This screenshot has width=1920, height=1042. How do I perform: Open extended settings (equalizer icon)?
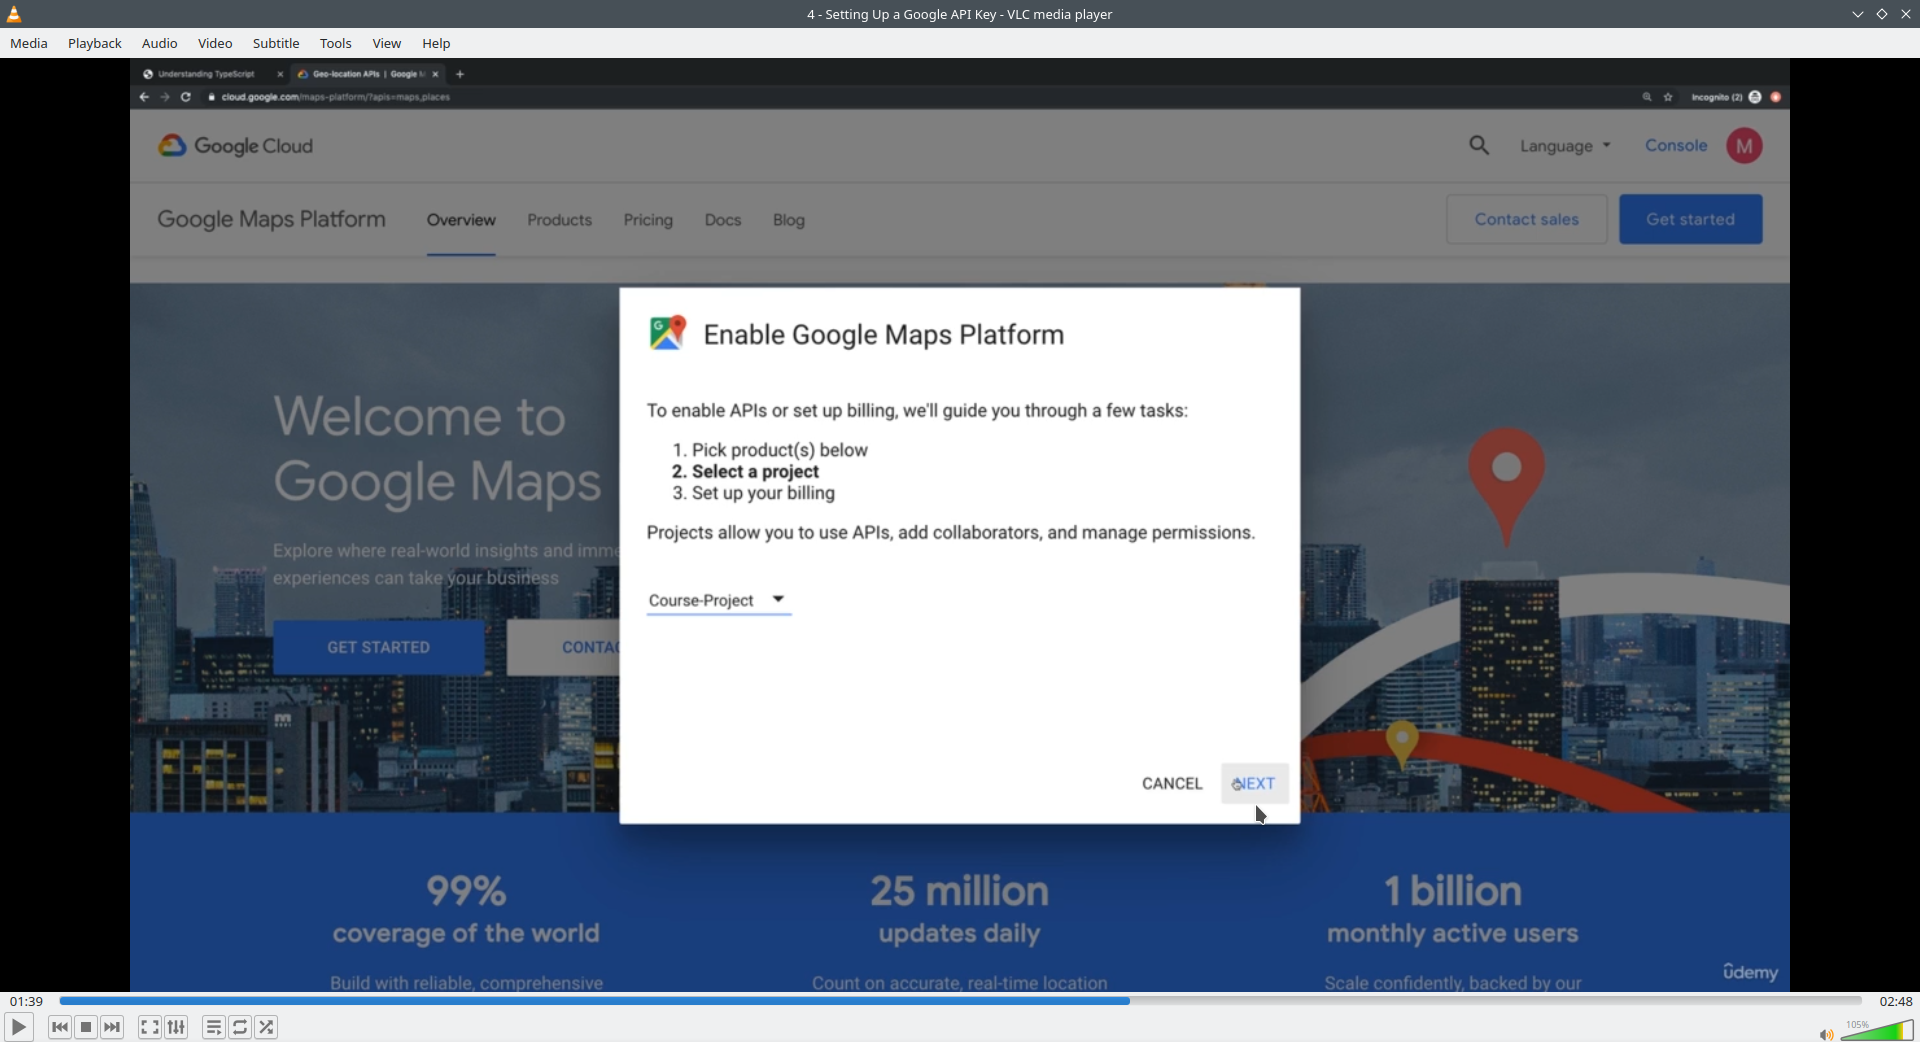tap(176, 1027)
